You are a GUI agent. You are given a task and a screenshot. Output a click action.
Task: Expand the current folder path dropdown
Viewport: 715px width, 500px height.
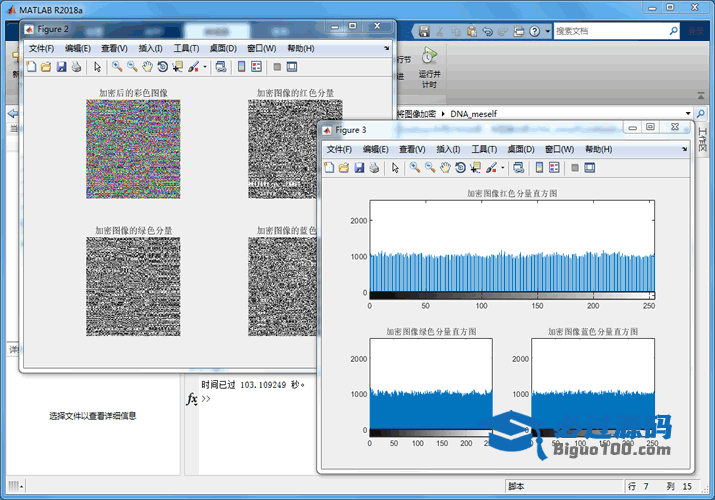(688, 114)
